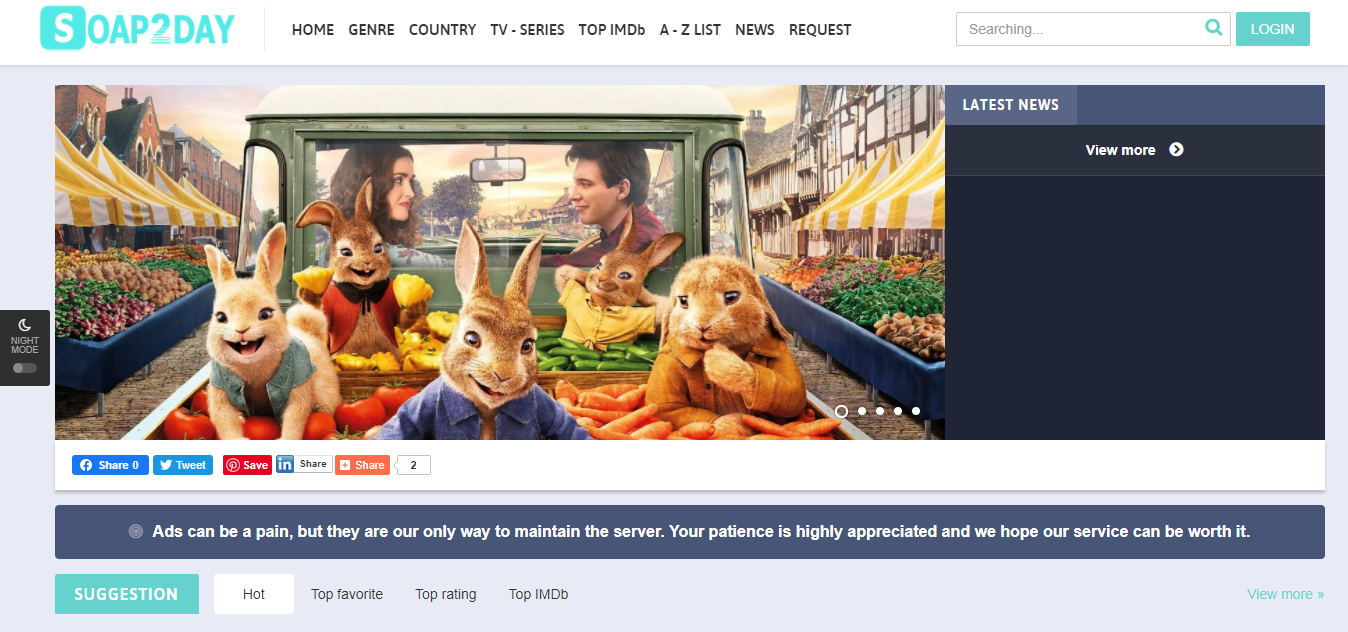Select the Latest News tab
Screen dimensions: 1348x632
[1010, 105]
